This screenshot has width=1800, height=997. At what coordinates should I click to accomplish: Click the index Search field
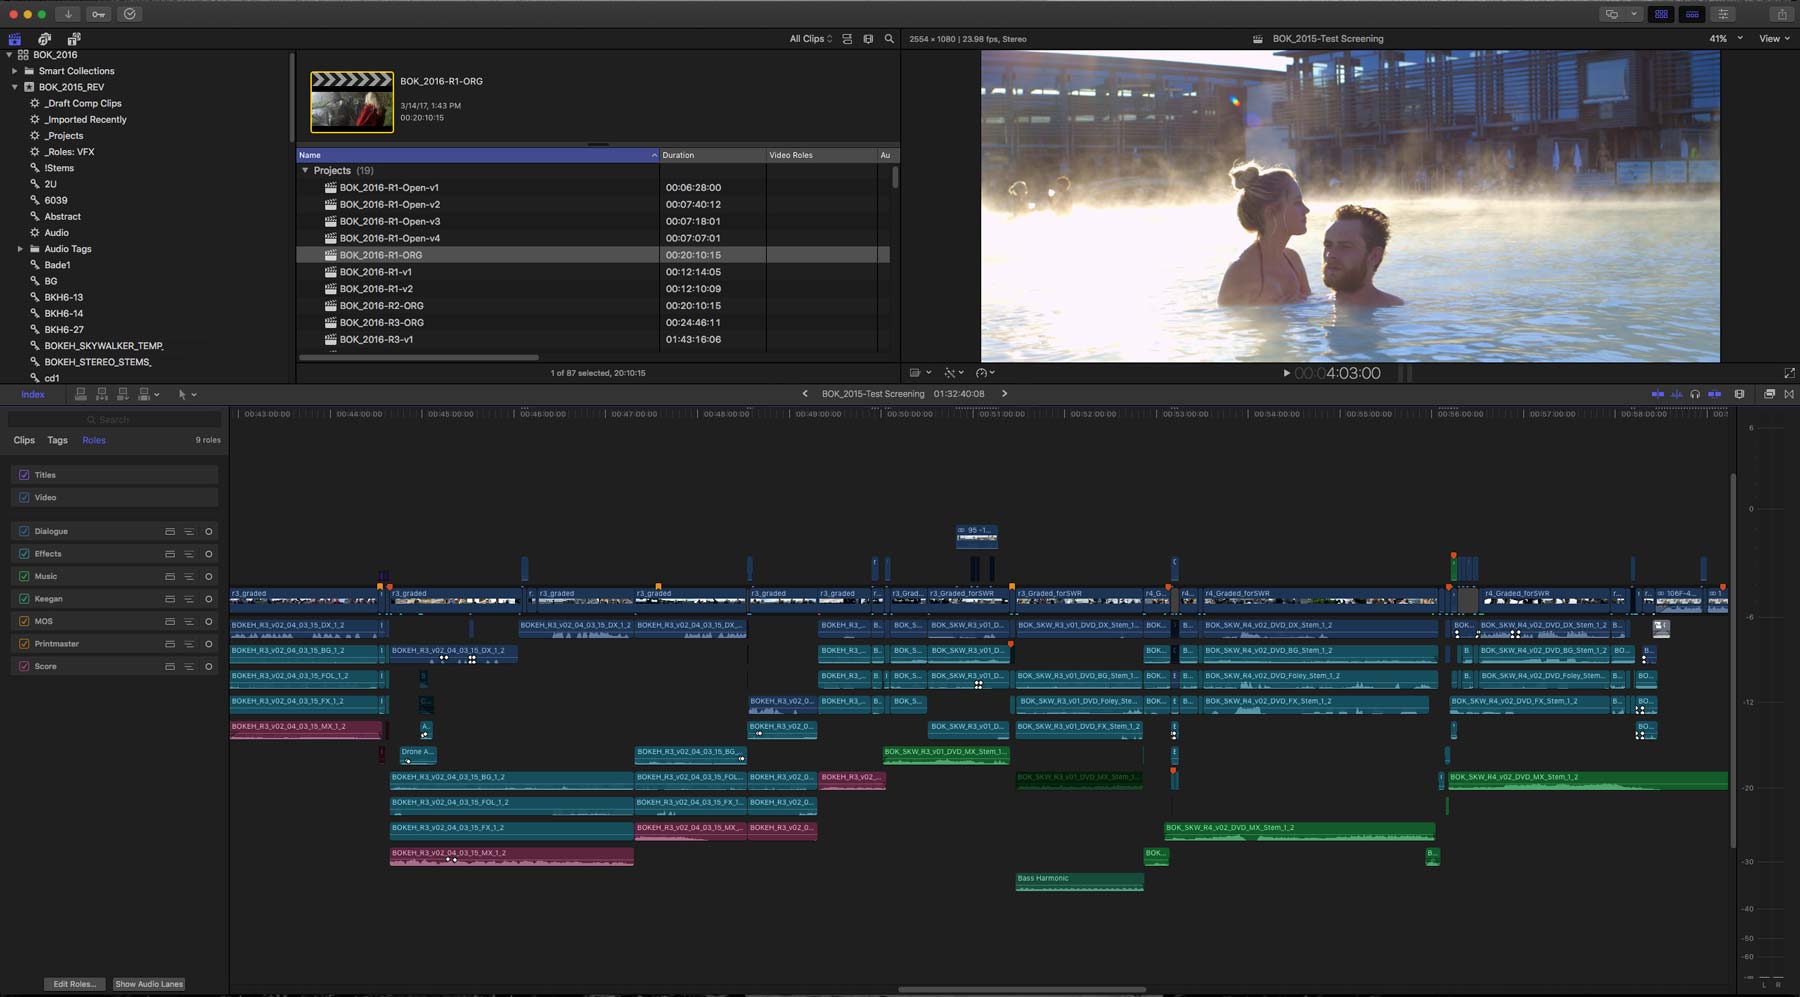coord(115,420)
